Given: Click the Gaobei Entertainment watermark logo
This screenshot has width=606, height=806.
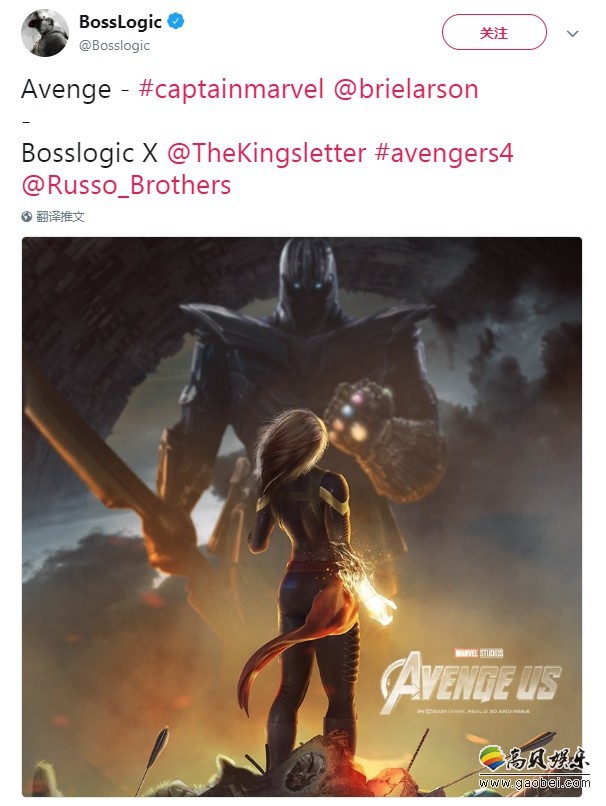Looking at the screenshot, I should point(535,760).
